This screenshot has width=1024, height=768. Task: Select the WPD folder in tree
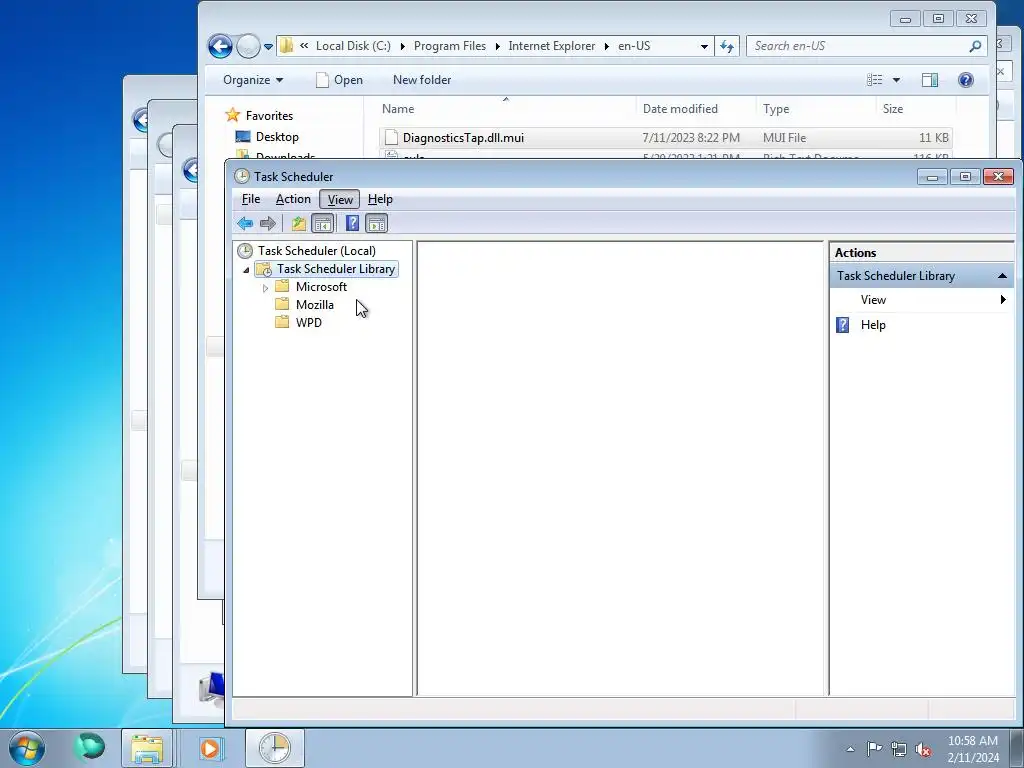309,323
